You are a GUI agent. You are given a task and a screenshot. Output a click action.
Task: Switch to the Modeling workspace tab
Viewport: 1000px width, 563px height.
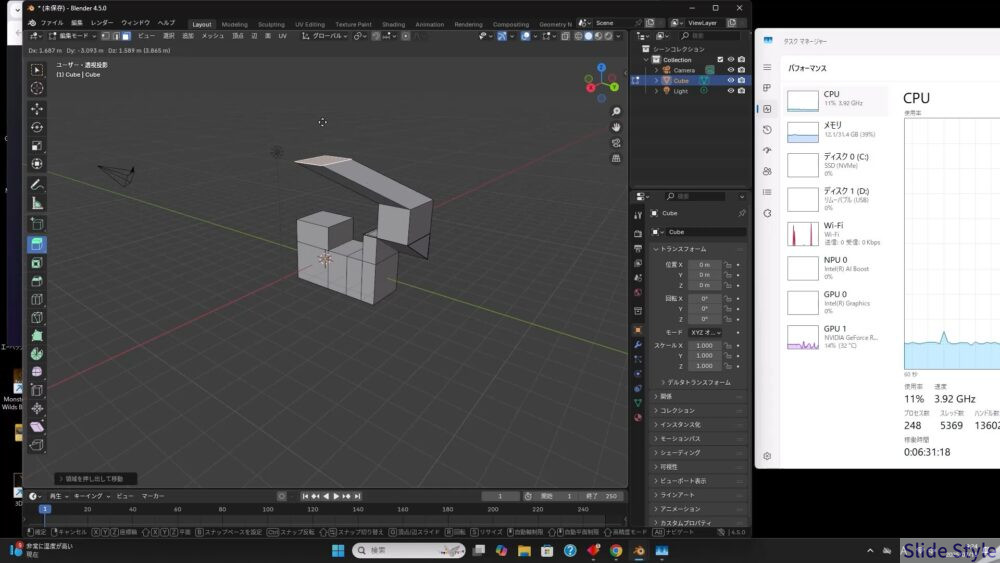point(234,24)
